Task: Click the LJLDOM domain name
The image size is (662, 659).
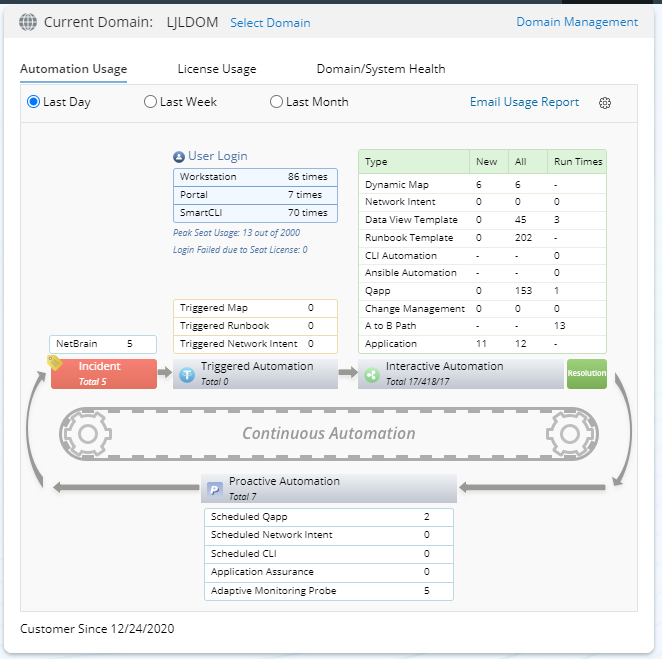Action: pos(193,22)
